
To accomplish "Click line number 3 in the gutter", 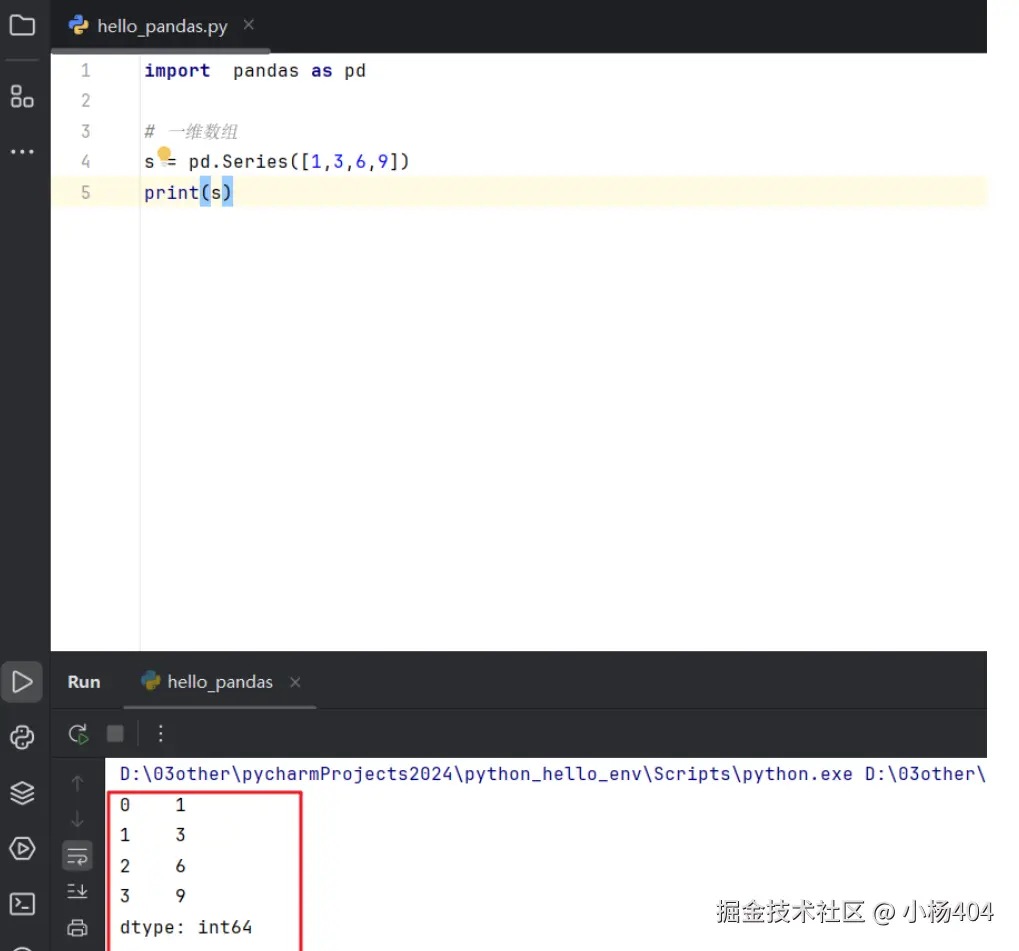I will [86, 131].
